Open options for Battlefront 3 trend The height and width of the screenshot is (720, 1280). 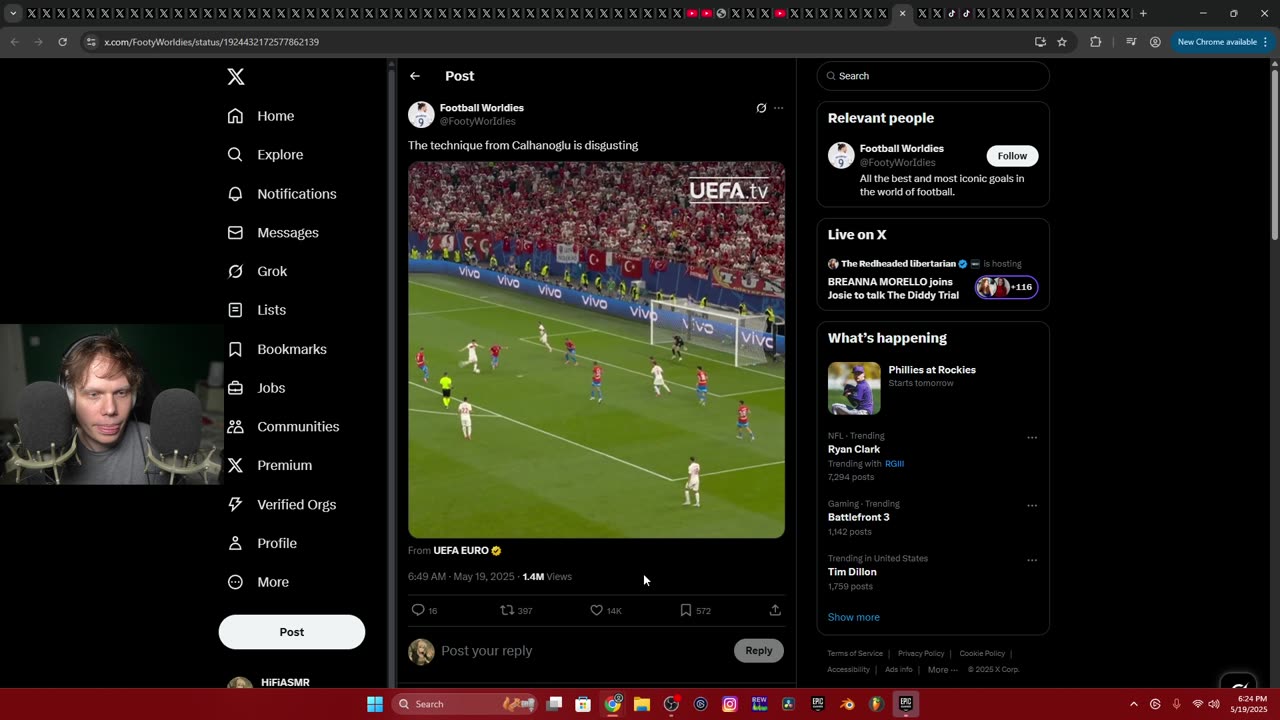pos(1032,506)
